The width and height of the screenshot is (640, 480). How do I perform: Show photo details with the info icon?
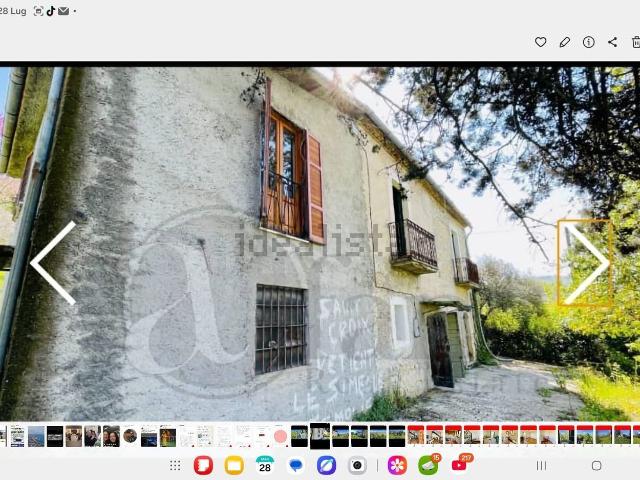589,42
